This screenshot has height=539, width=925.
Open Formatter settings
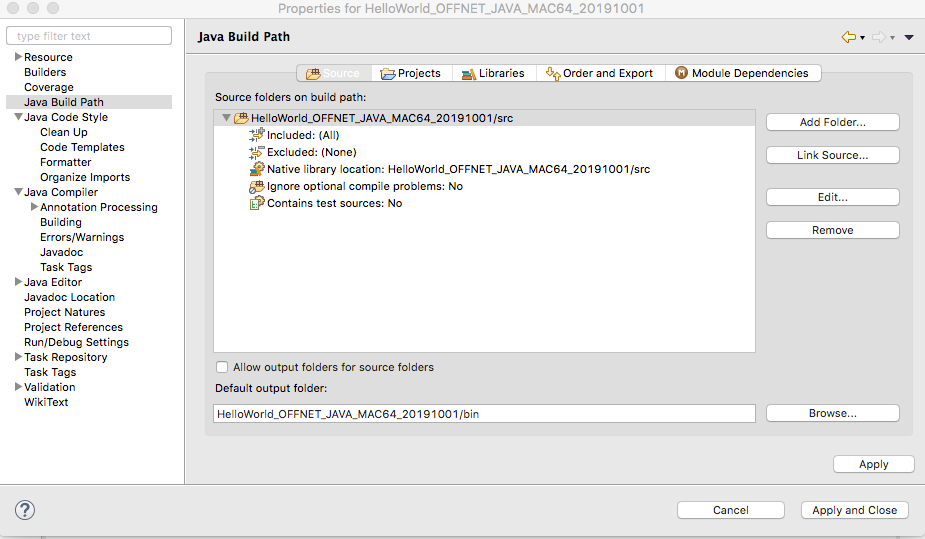pyautogui.click(x=65, y=162)
